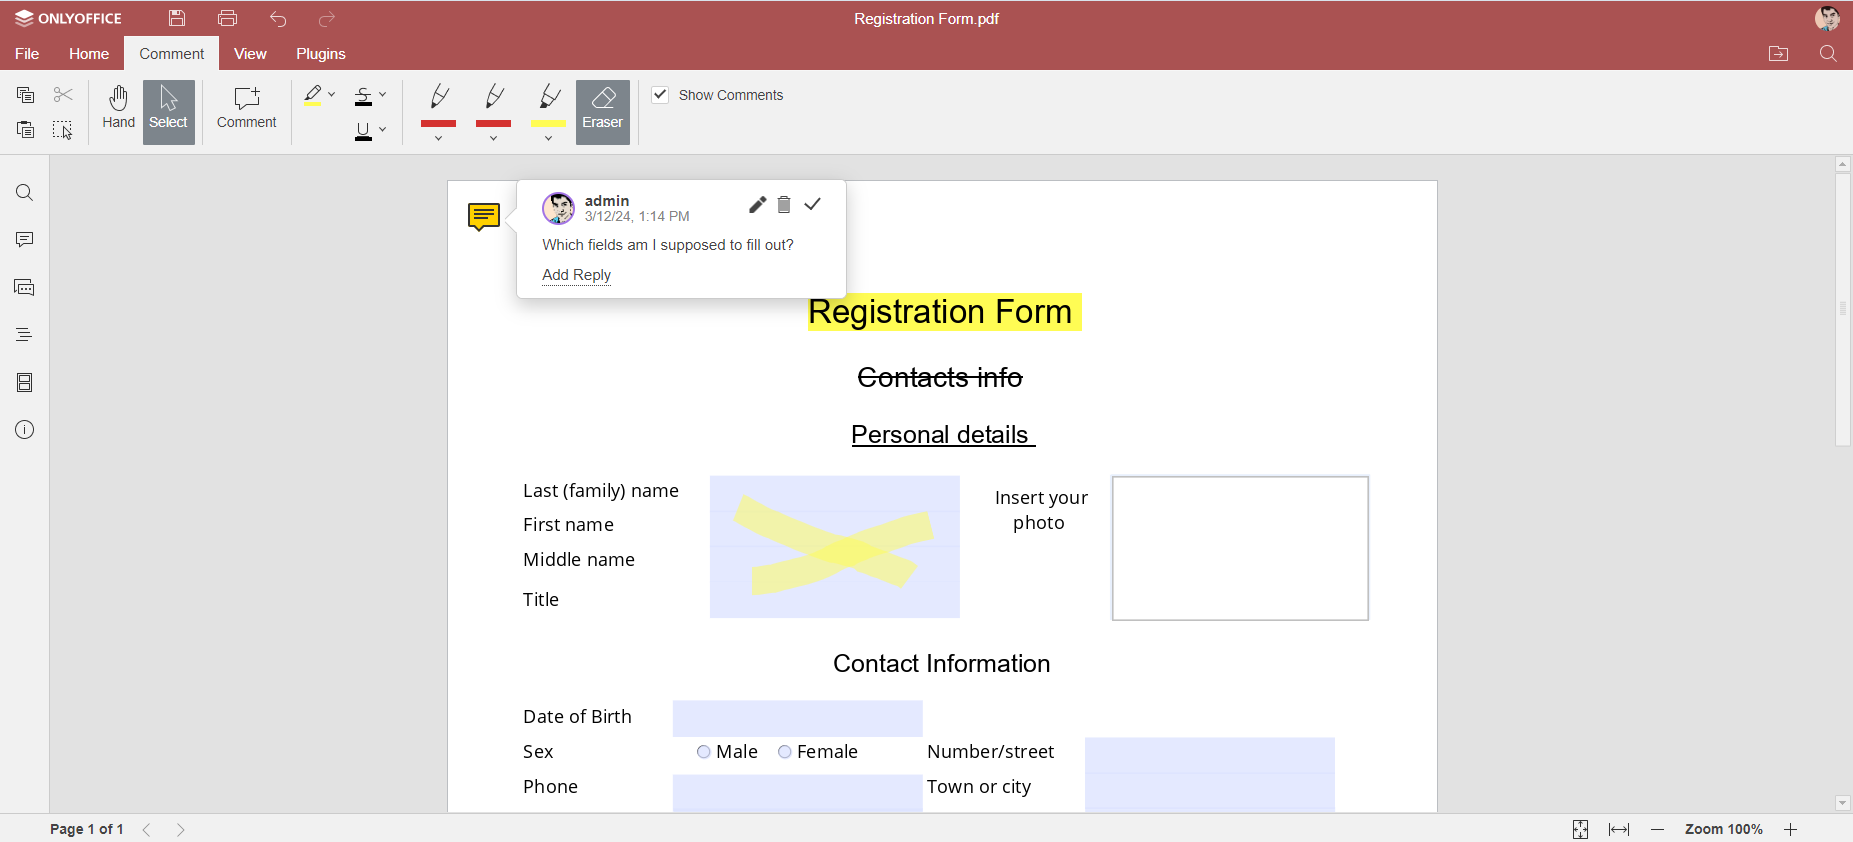Select the Eraser tool

(602, 111)
